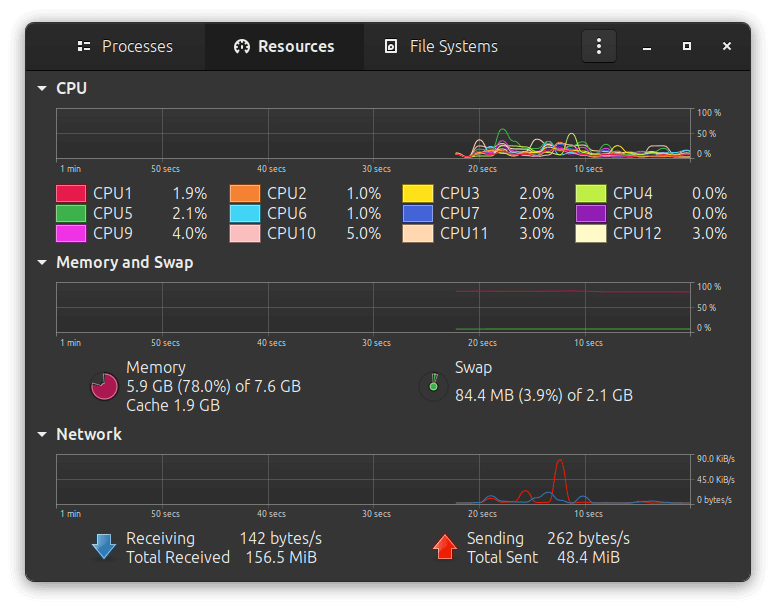Screen dimensions: 776x610
Task: Click the Resources gauge icon in tab
Action: 242,47
